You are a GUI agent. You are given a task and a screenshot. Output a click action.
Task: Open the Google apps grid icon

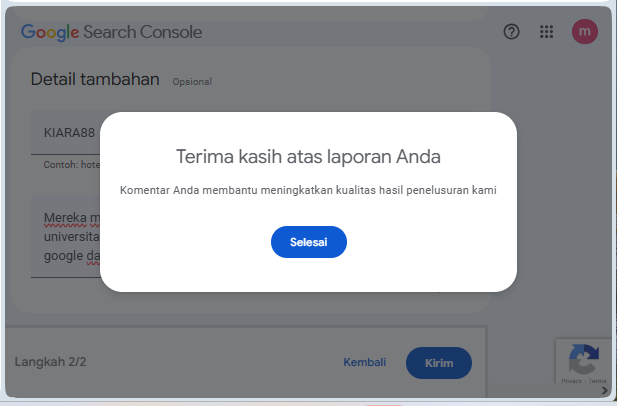[547, 32]
